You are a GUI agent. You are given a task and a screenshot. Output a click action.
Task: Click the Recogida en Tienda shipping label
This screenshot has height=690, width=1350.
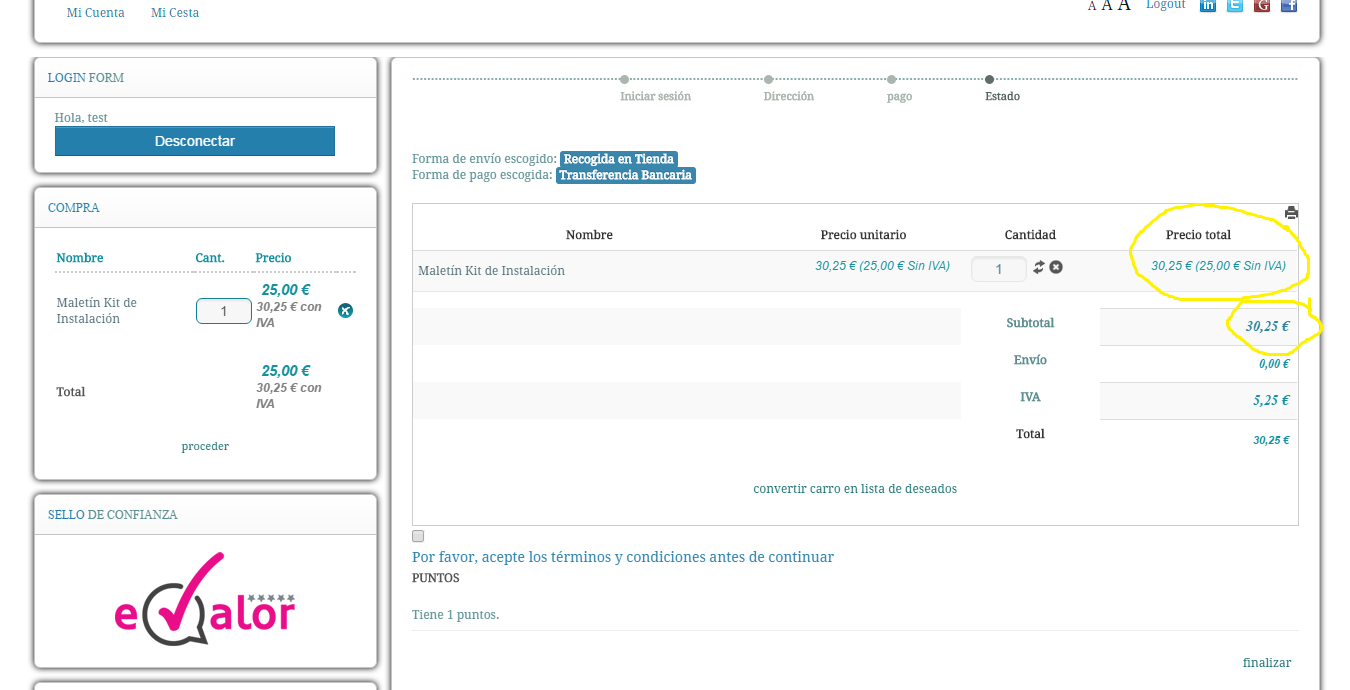pos(619,159)
